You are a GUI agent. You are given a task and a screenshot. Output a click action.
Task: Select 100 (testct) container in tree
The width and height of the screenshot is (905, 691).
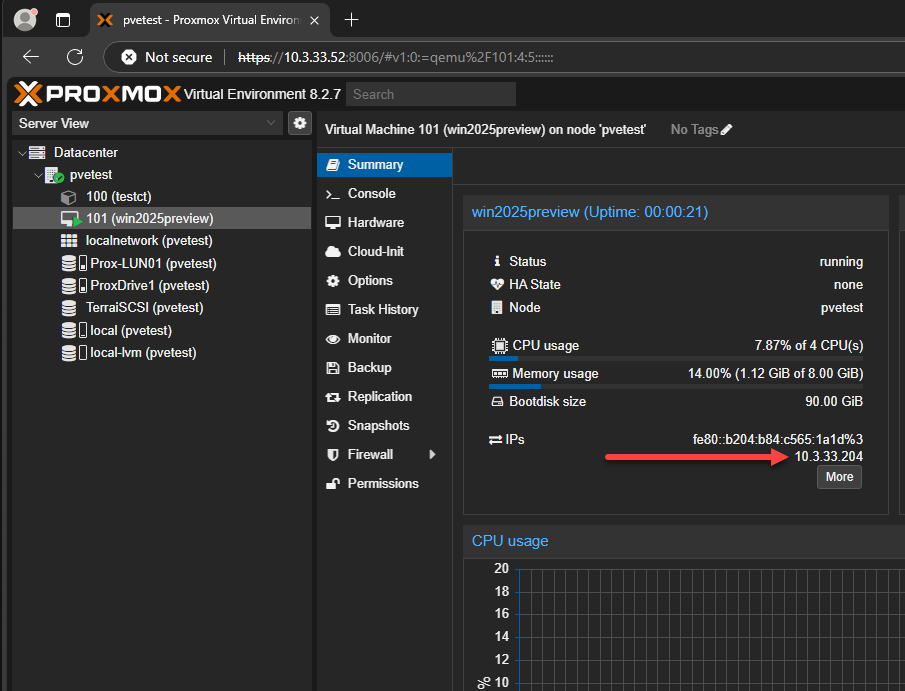[x=118, y=196]
